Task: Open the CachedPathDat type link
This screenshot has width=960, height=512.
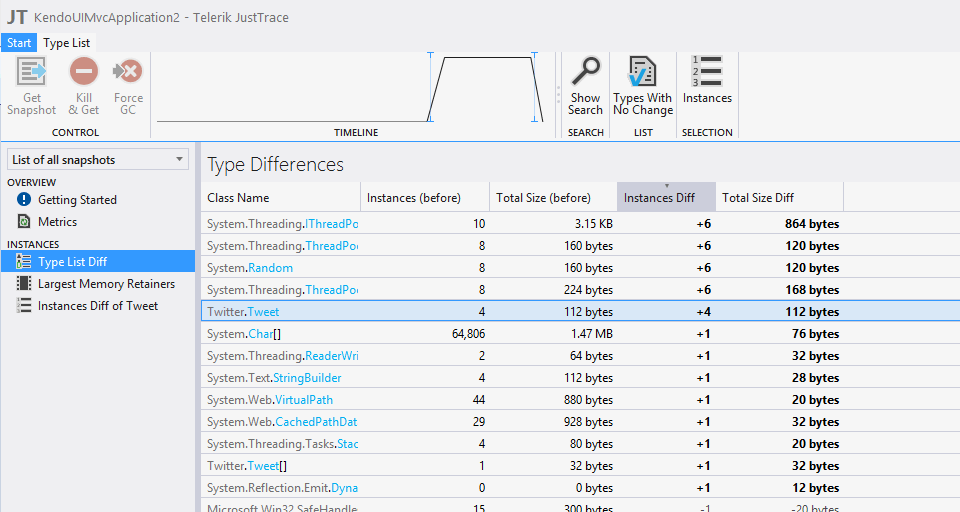Action: click(316, 422)
